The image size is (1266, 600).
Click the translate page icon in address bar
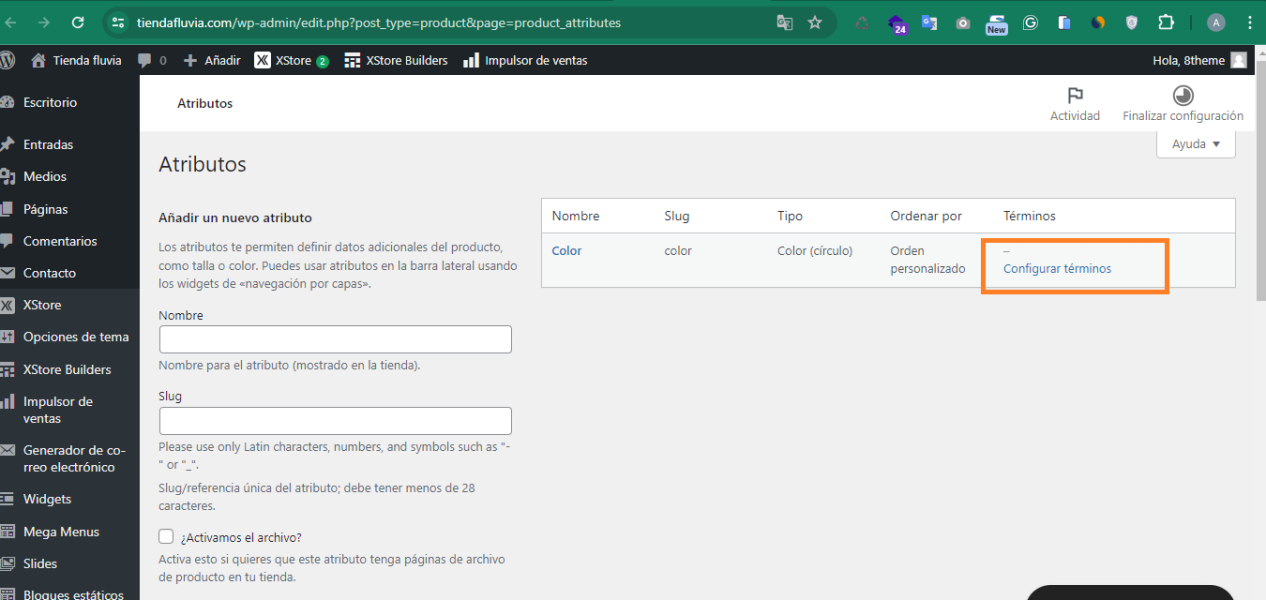pos(785,22)
